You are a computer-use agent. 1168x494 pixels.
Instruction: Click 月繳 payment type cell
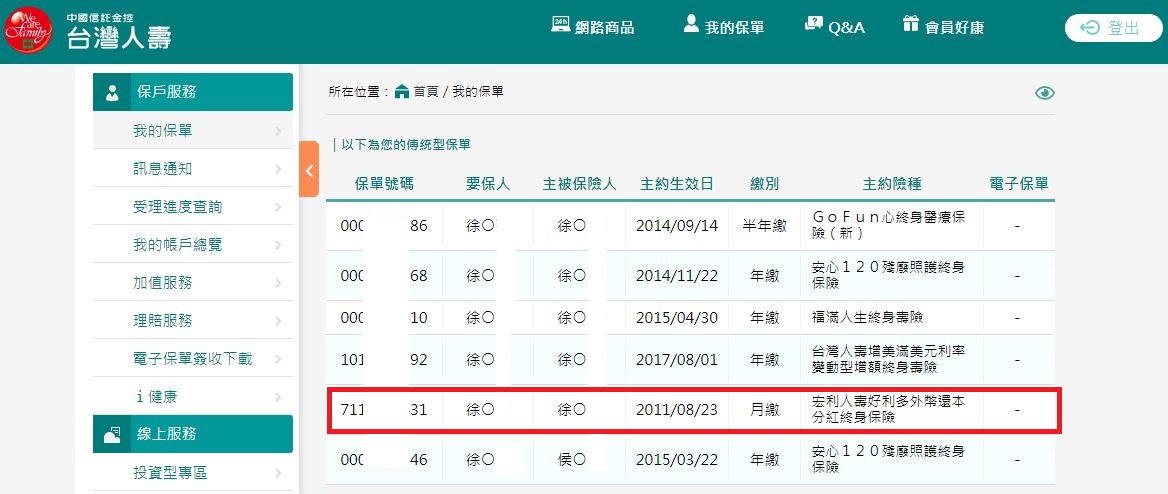764,410
